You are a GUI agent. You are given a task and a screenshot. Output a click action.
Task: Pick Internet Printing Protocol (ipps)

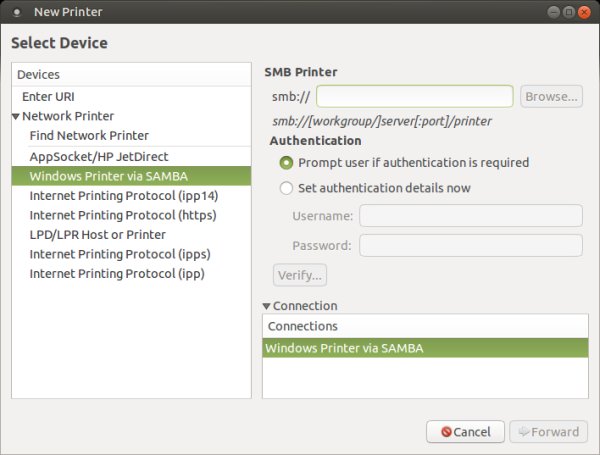click(x=131, y=254)
